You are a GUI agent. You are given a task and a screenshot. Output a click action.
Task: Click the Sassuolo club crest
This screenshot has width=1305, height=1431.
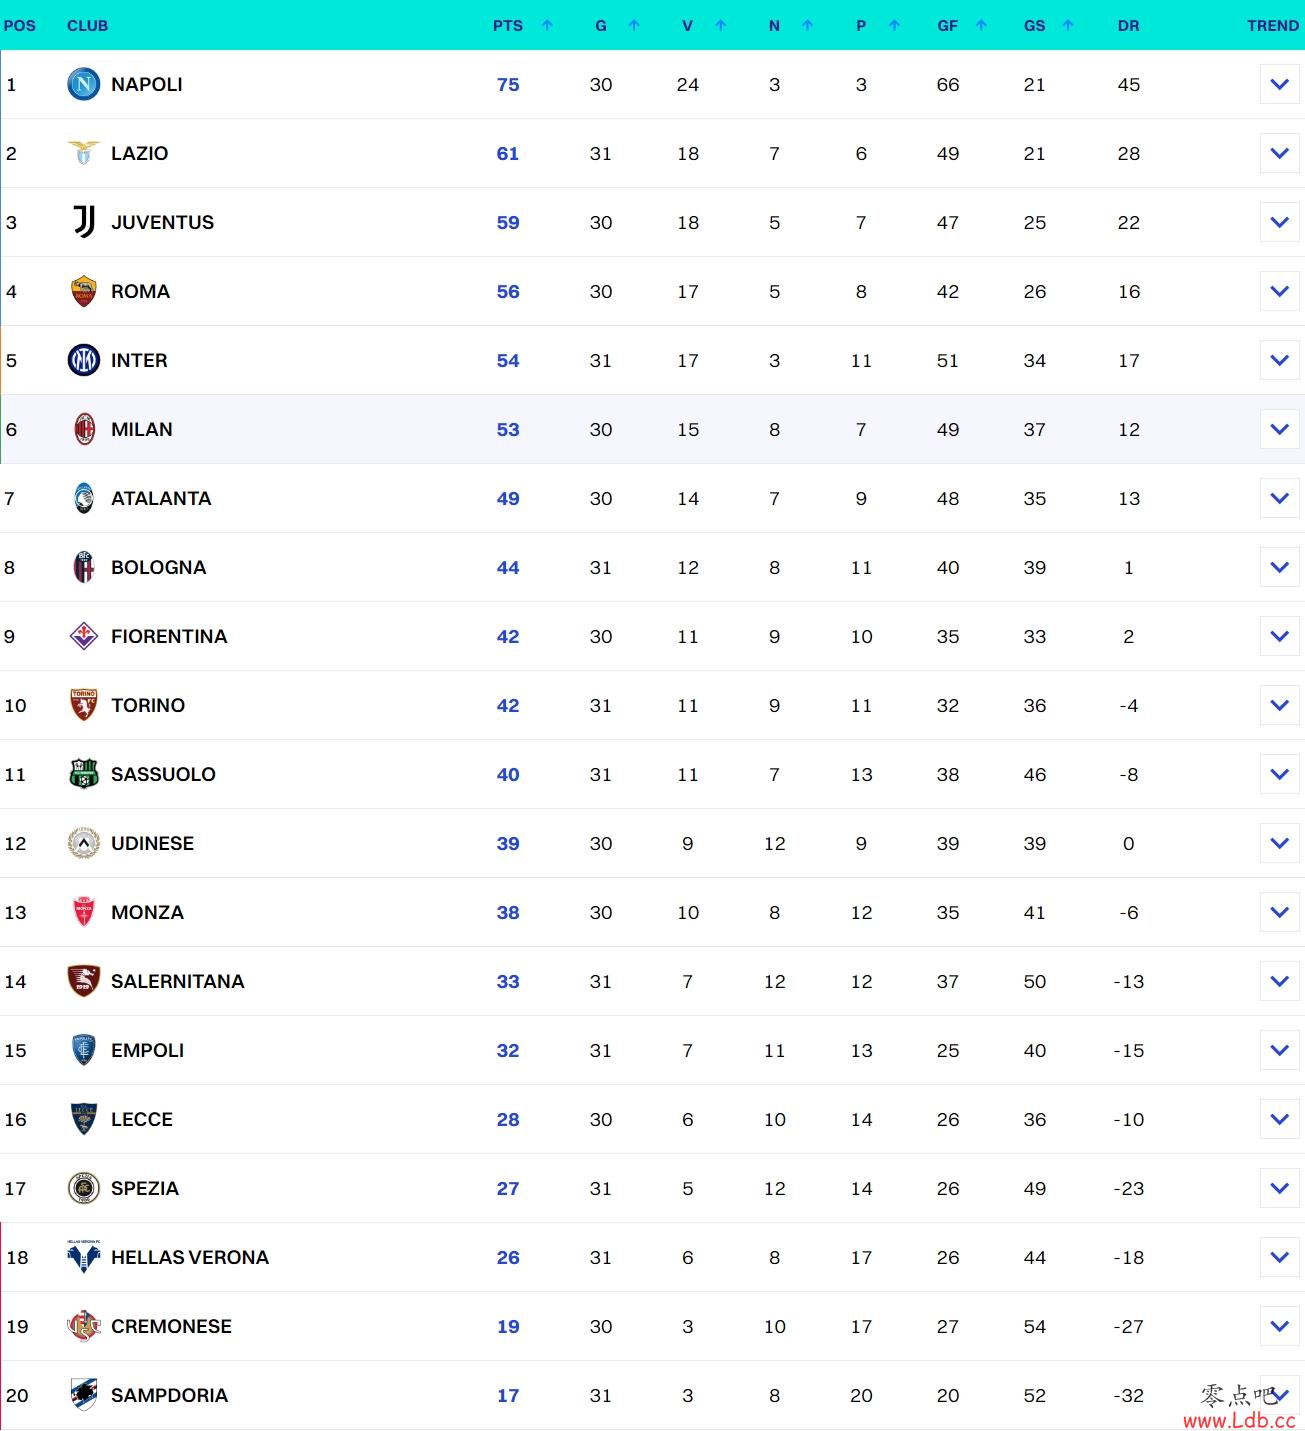tap(84, 774)
